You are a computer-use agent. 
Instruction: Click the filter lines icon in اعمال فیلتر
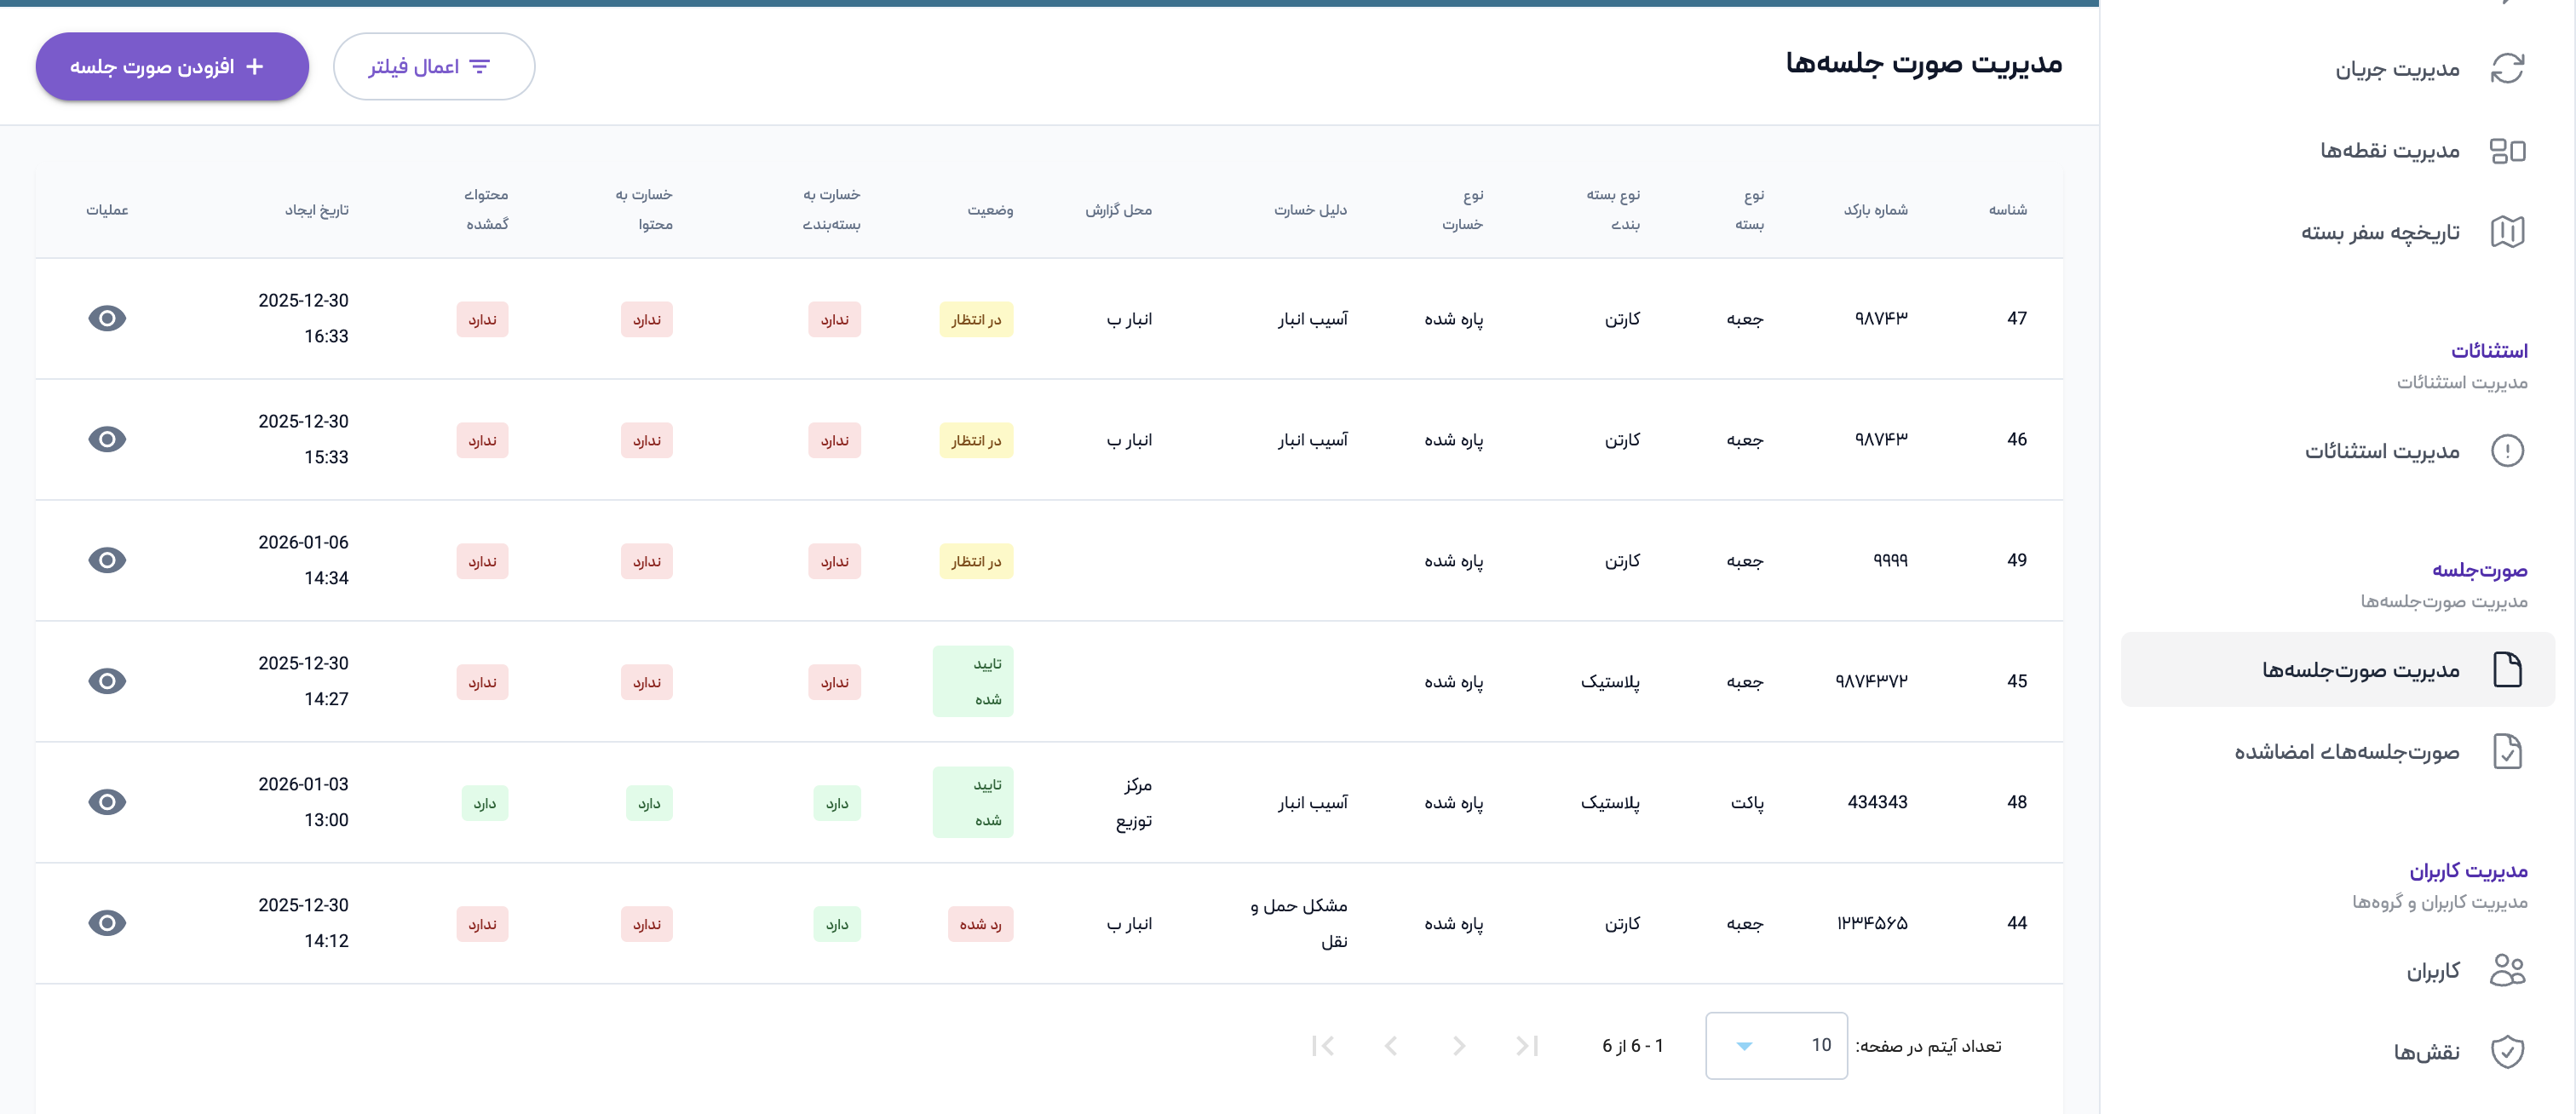click(480, 67)
